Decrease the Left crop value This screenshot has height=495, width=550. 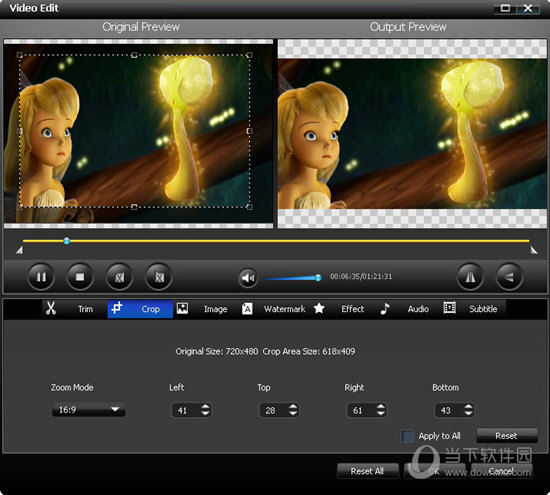205,414
